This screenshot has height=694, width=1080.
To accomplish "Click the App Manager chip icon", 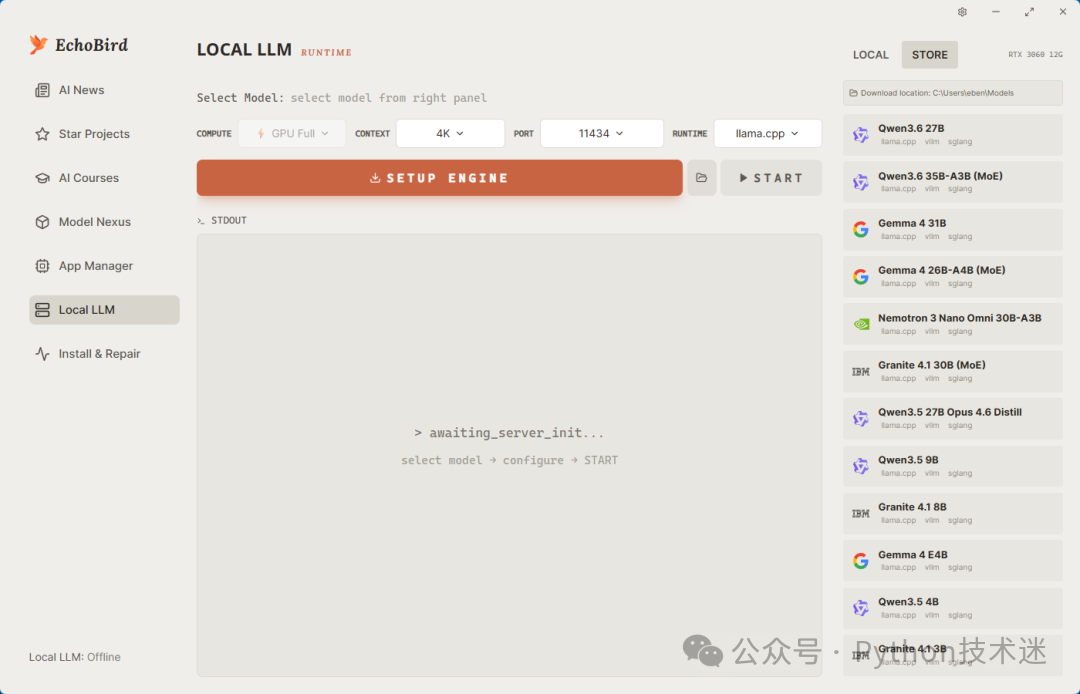I will pos(42,266).
